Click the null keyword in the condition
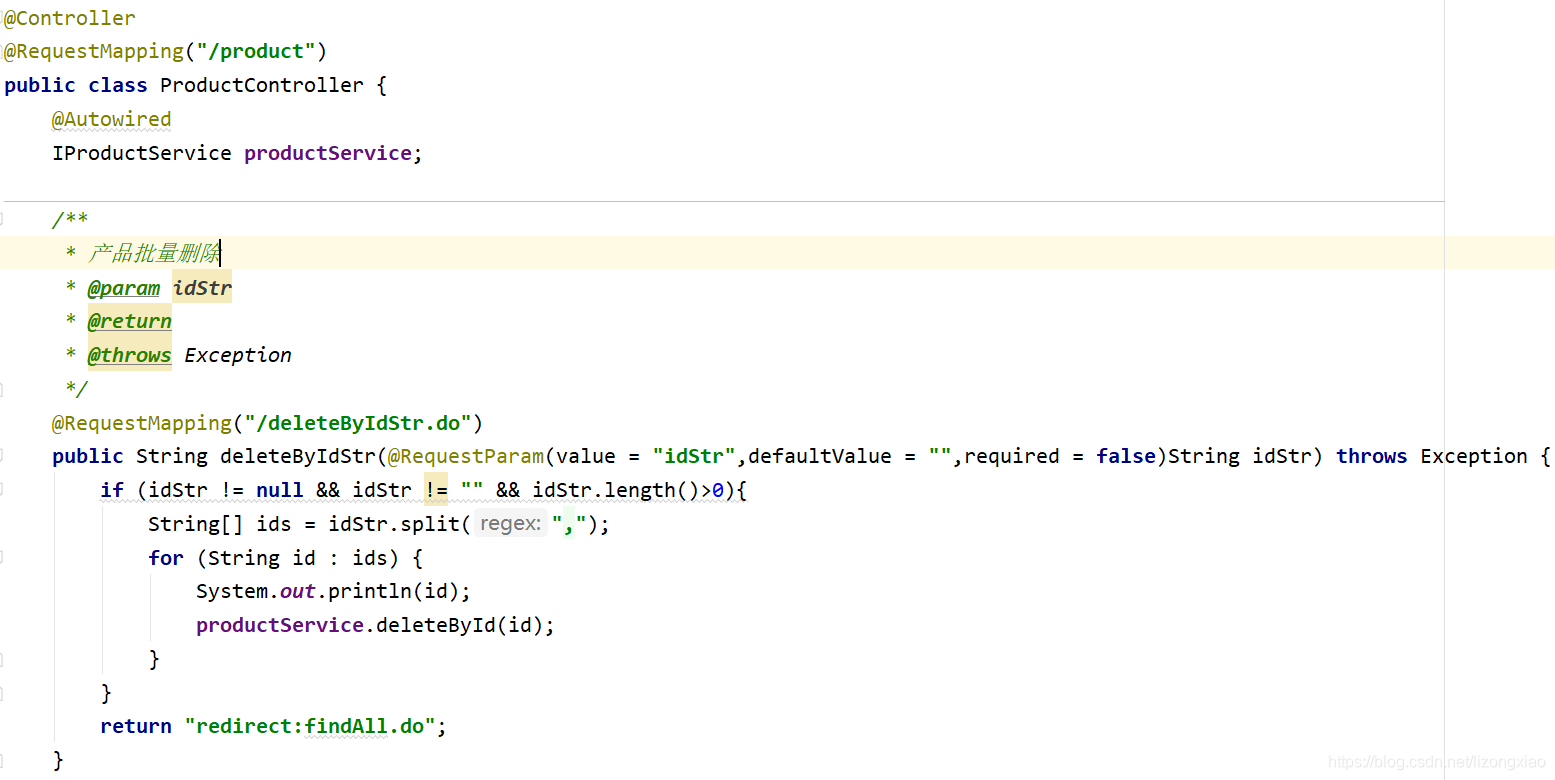 (280, 490)
